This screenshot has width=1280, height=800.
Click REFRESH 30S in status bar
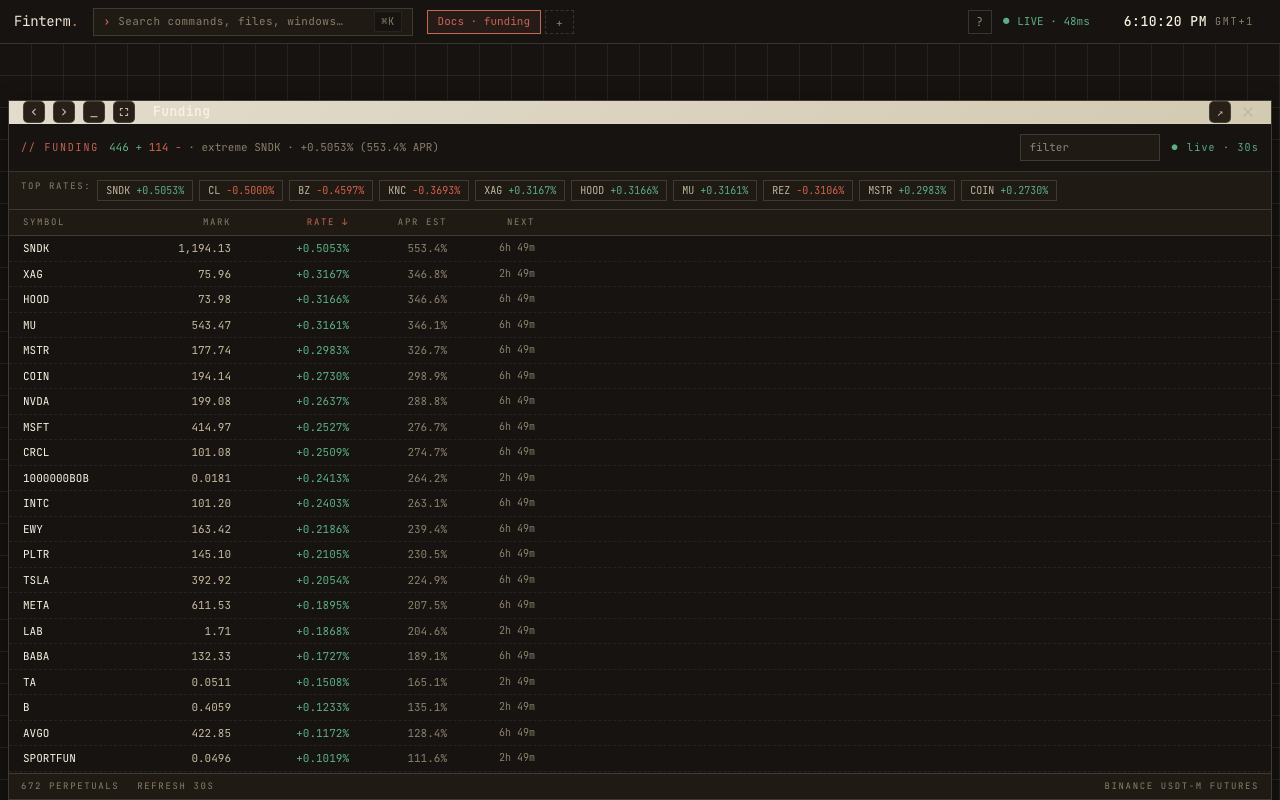[x=176, y=787]
